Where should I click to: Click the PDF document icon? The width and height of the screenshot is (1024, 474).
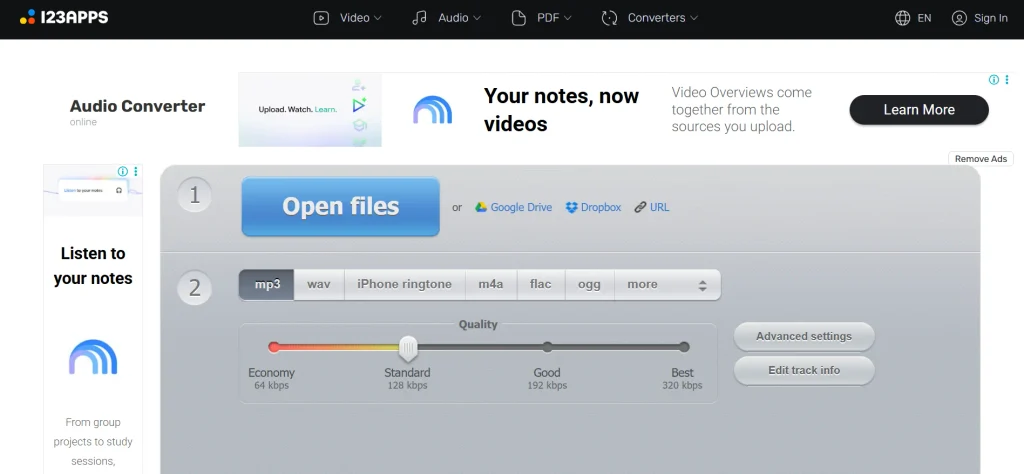tap(519, 18)
